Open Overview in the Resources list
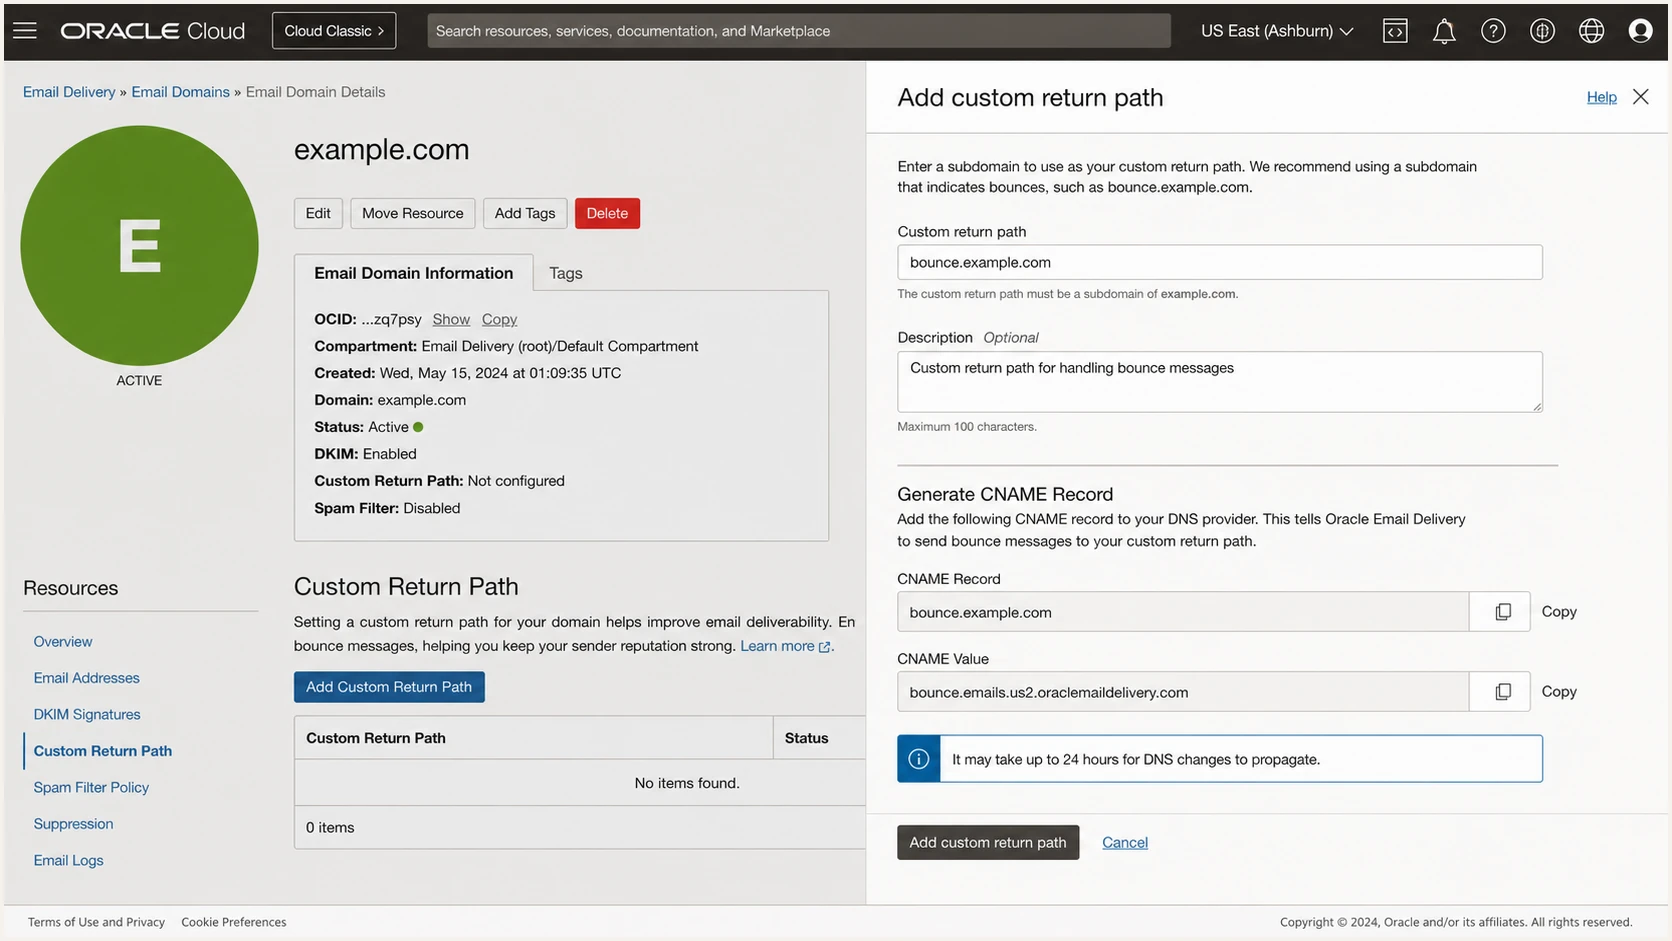Screen dimensions: 1672x941 (x=63, y=641)
